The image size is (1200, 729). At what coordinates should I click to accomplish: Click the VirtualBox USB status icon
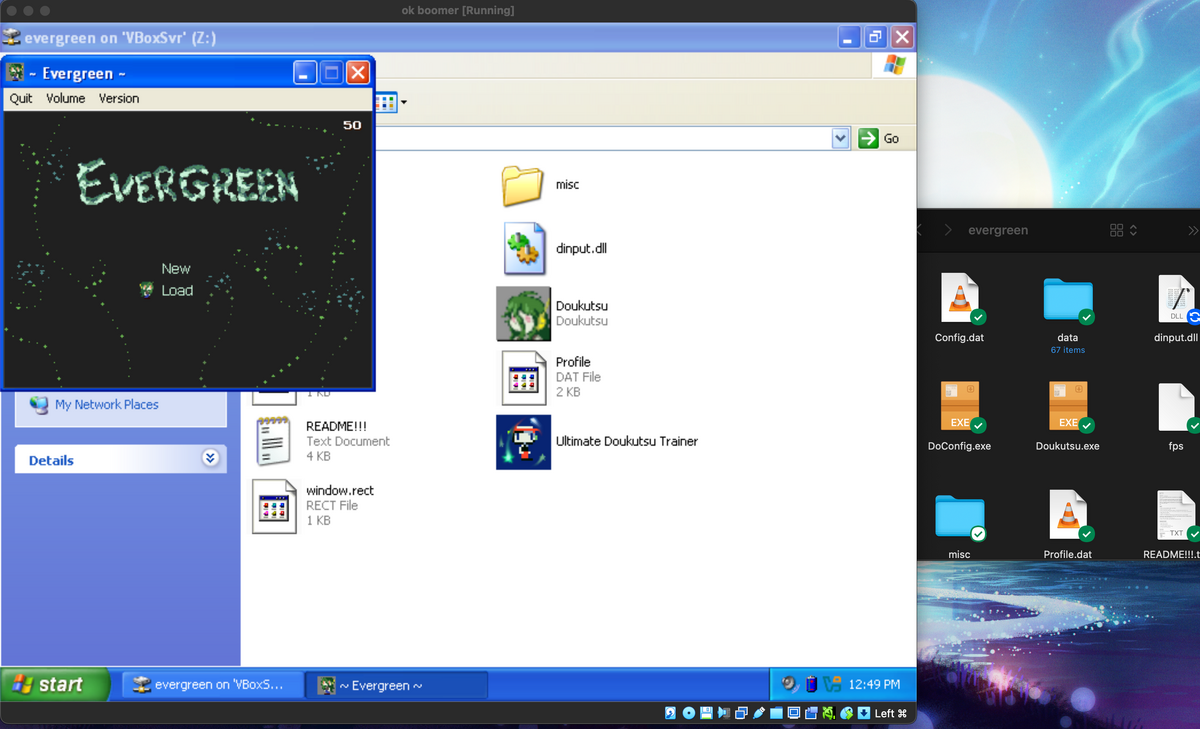(759, 713)
